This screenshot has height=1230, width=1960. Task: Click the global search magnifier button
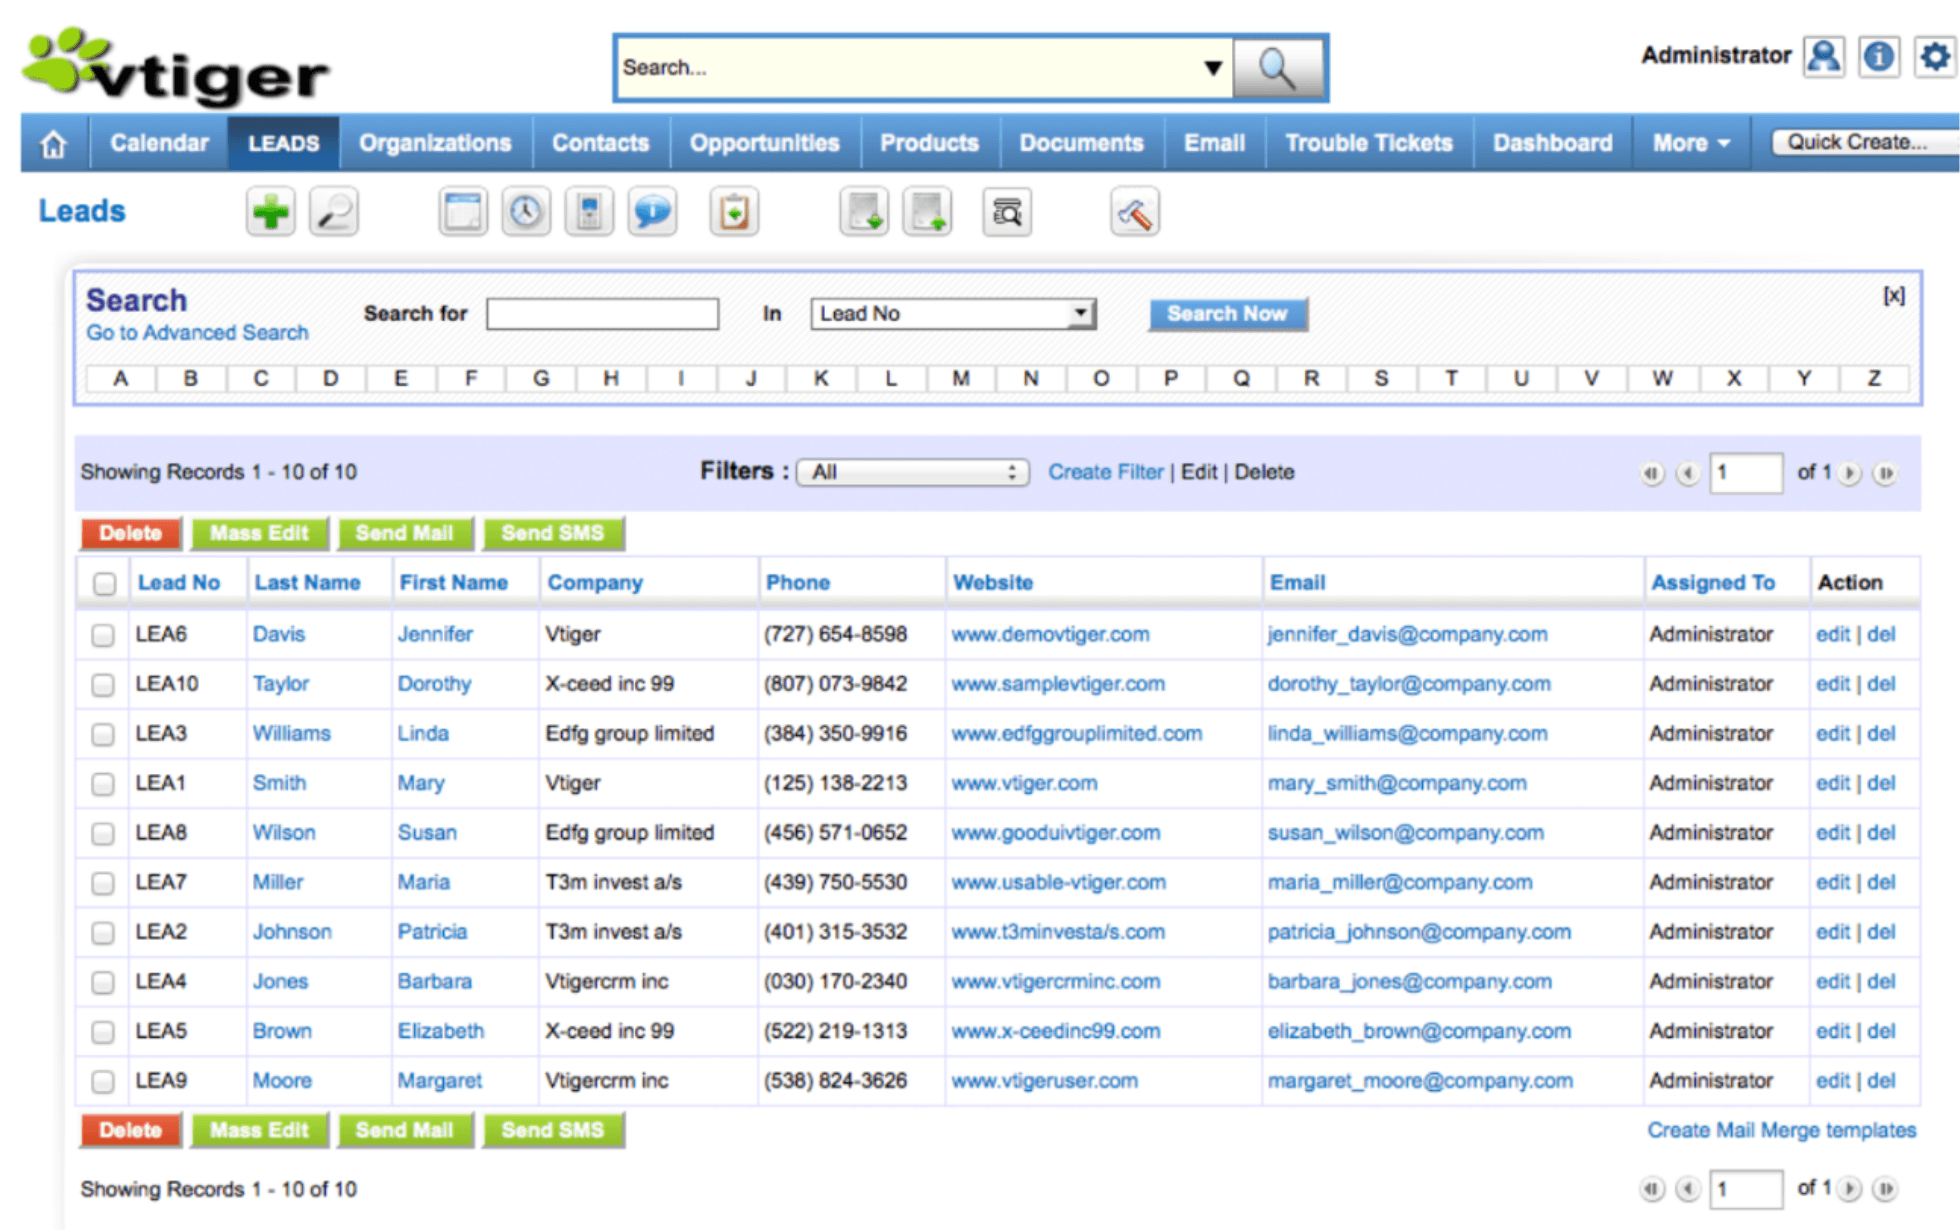tap(1278, 68)
